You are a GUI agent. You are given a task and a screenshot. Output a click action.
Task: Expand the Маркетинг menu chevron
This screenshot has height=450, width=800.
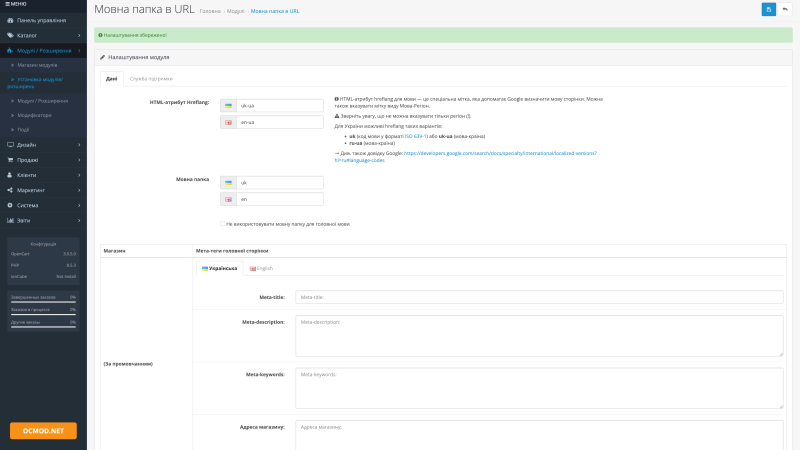point(79,190)
